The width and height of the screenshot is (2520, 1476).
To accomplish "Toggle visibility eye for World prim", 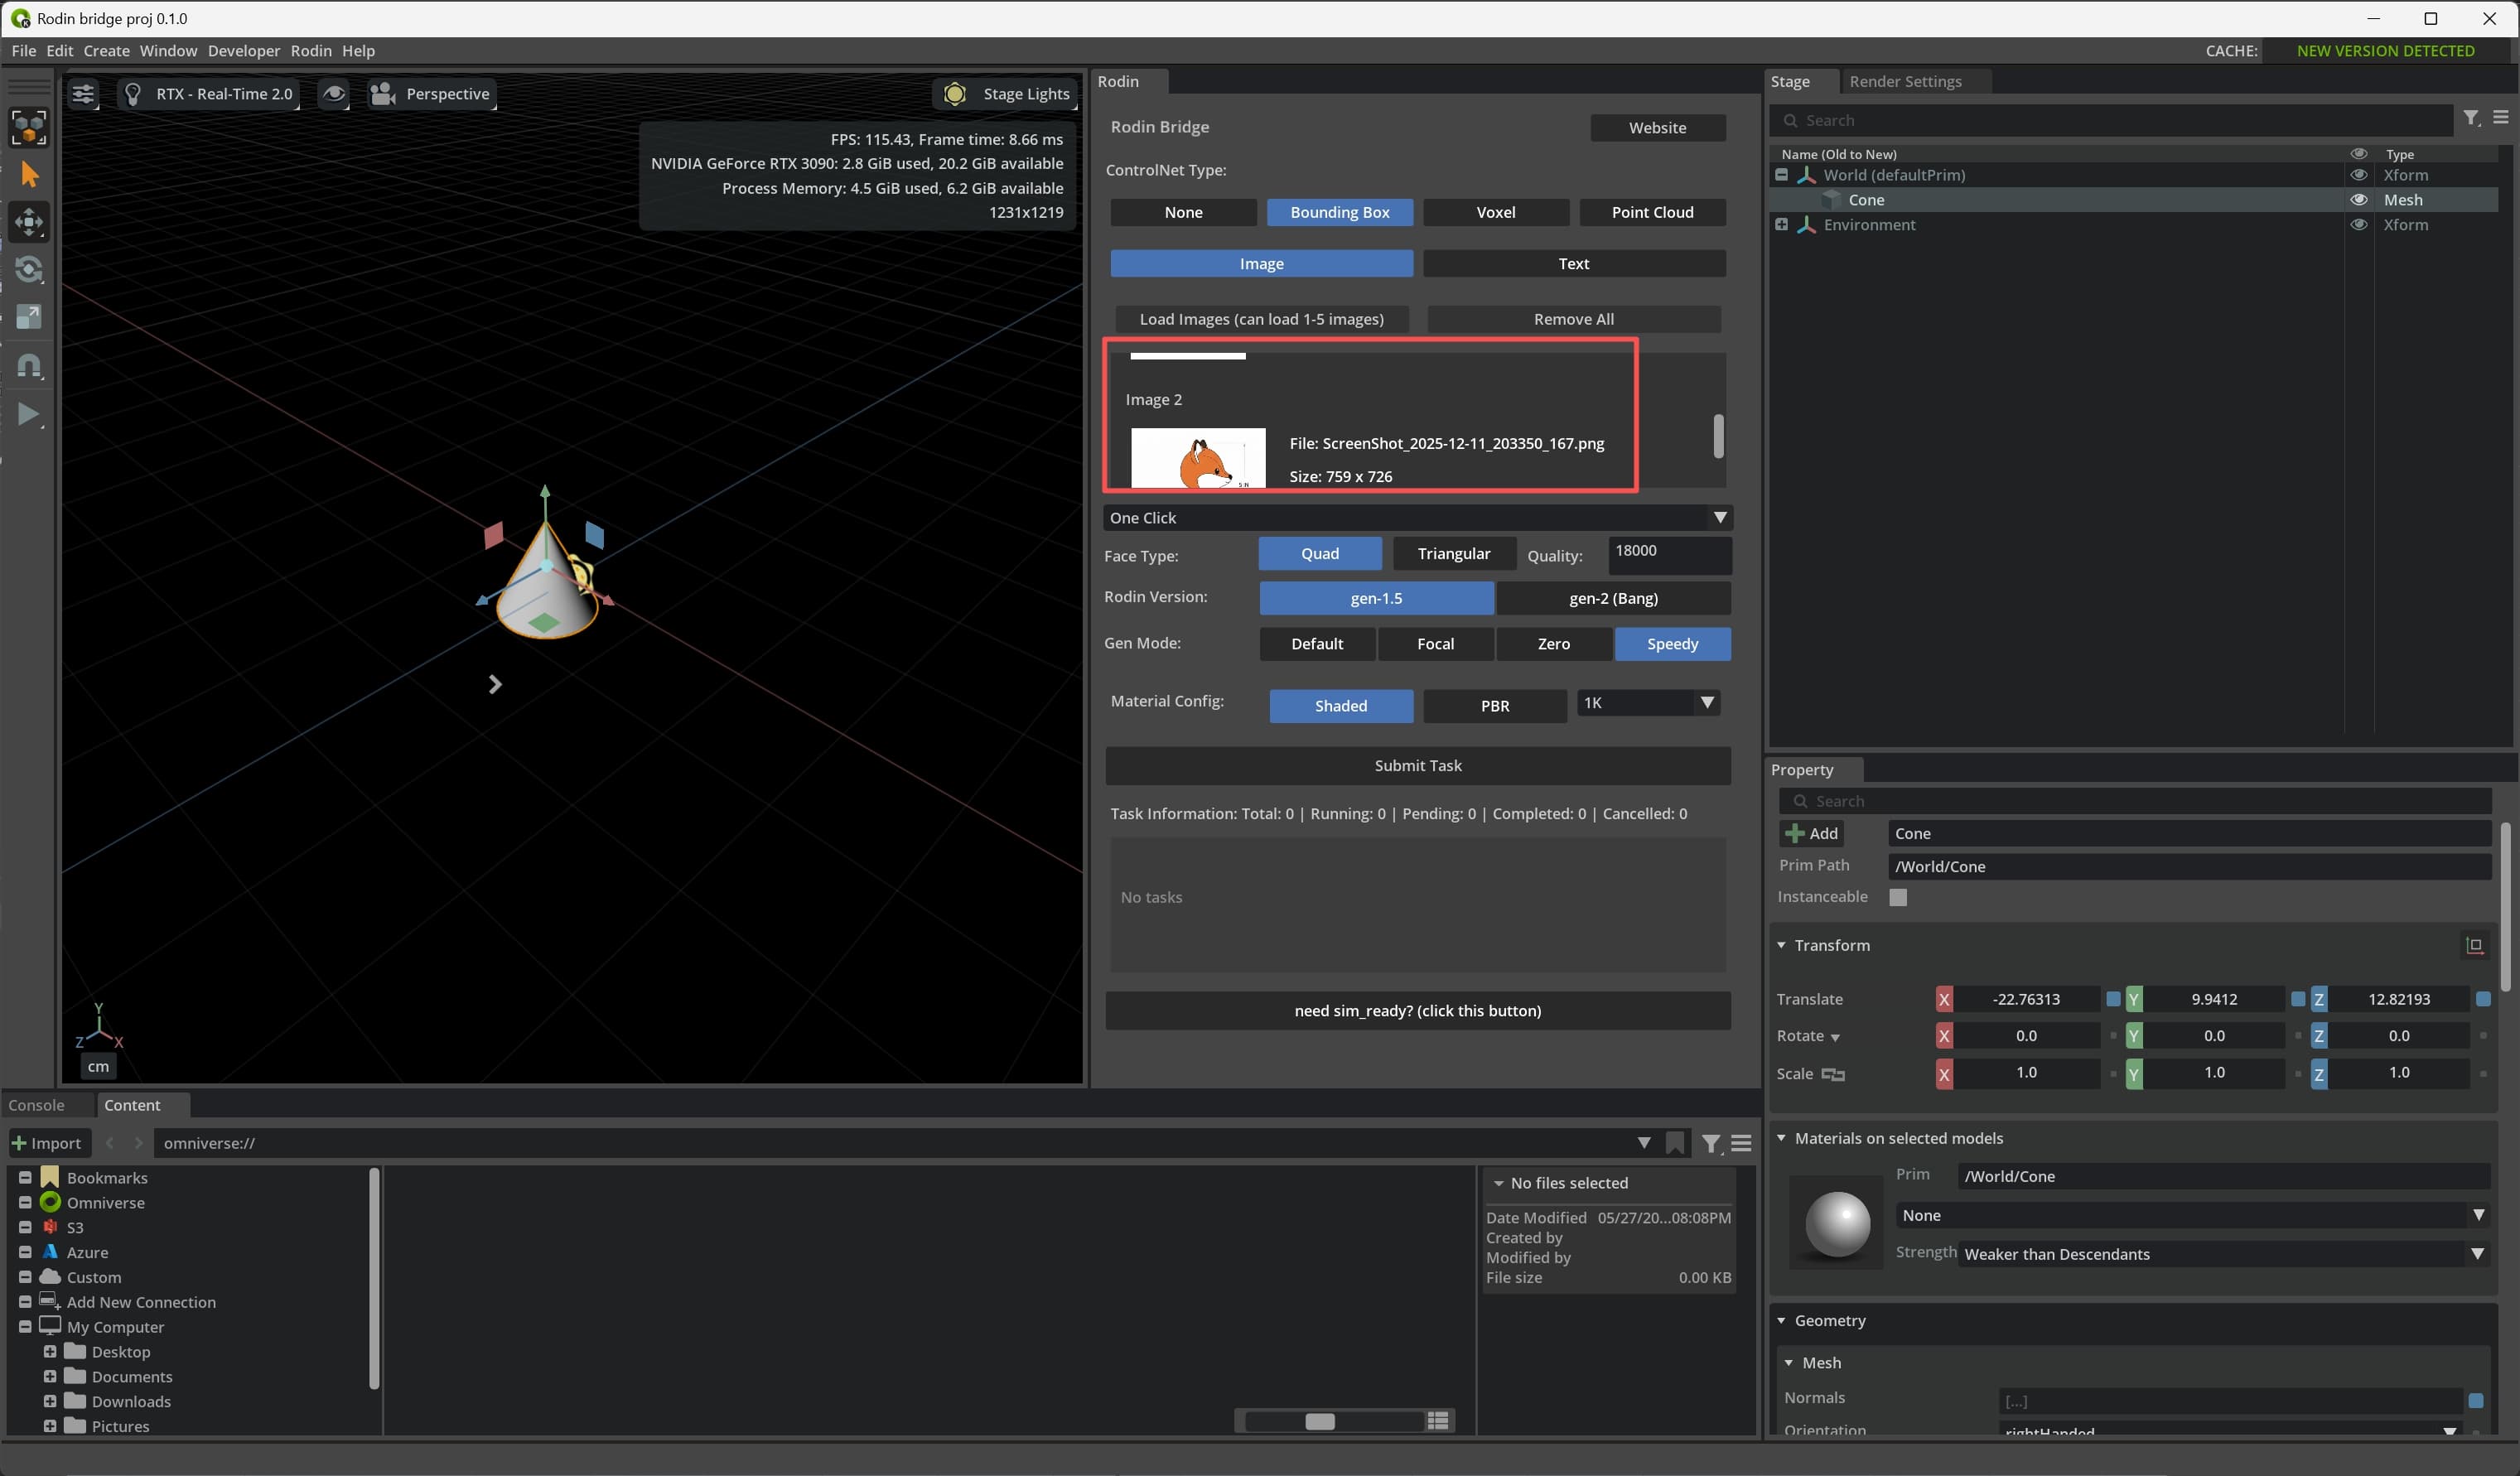I will 2359,175.
